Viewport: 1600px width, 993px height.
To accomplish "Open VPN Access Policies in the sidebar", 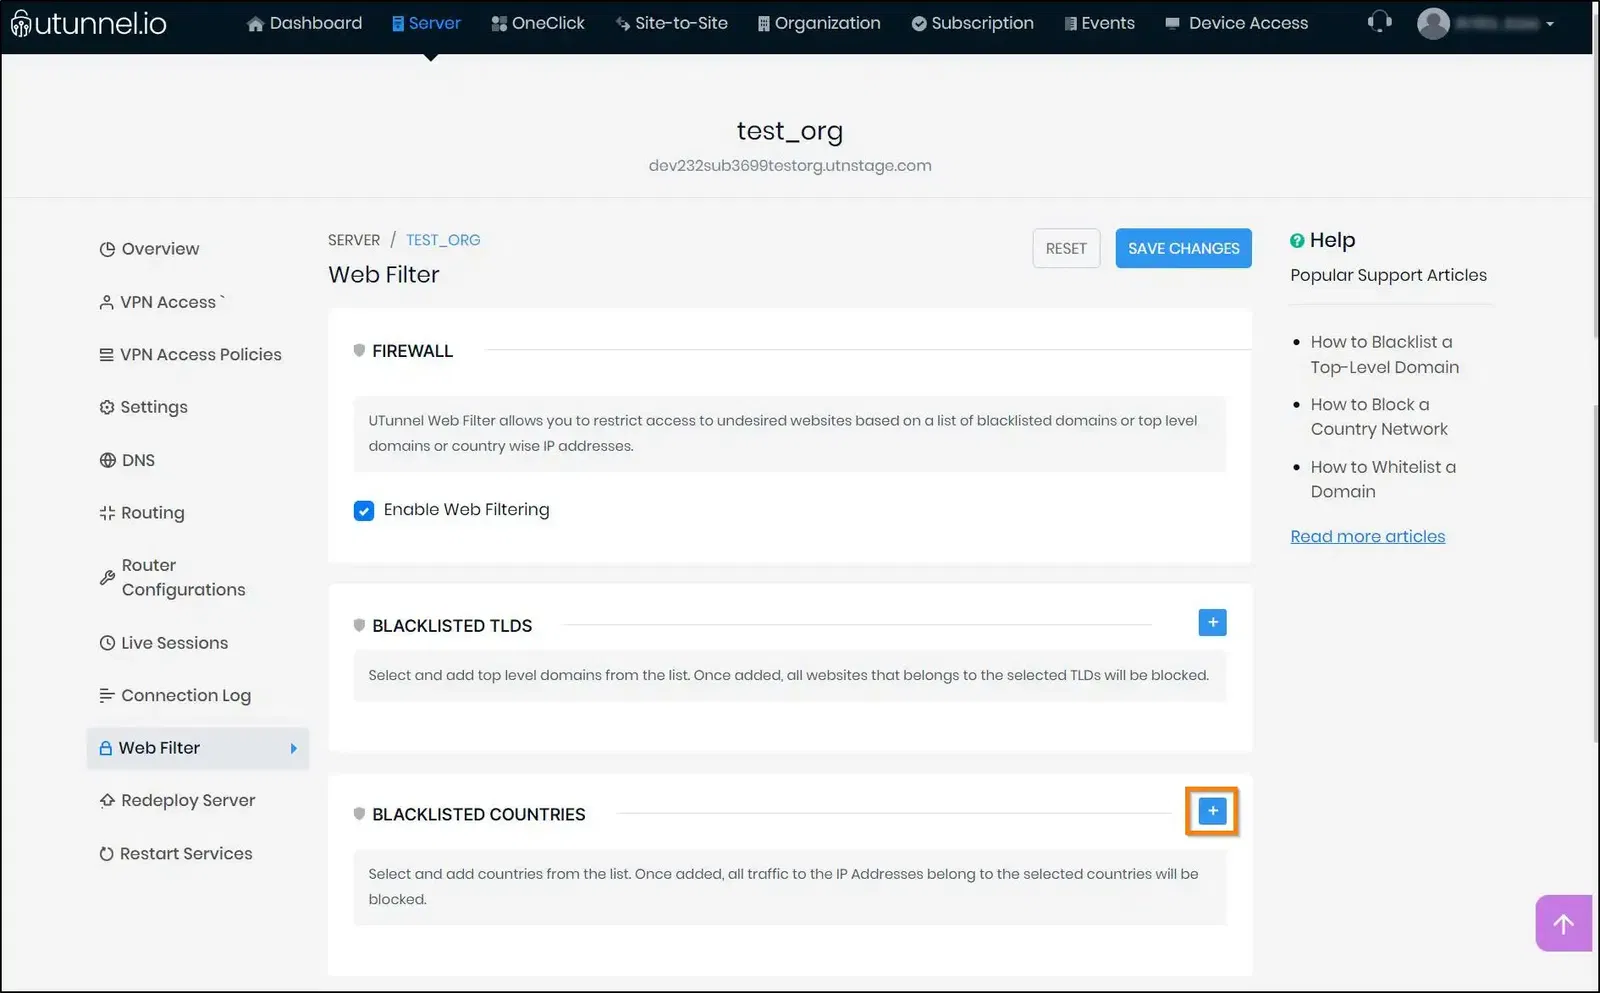I will [190, 355].
